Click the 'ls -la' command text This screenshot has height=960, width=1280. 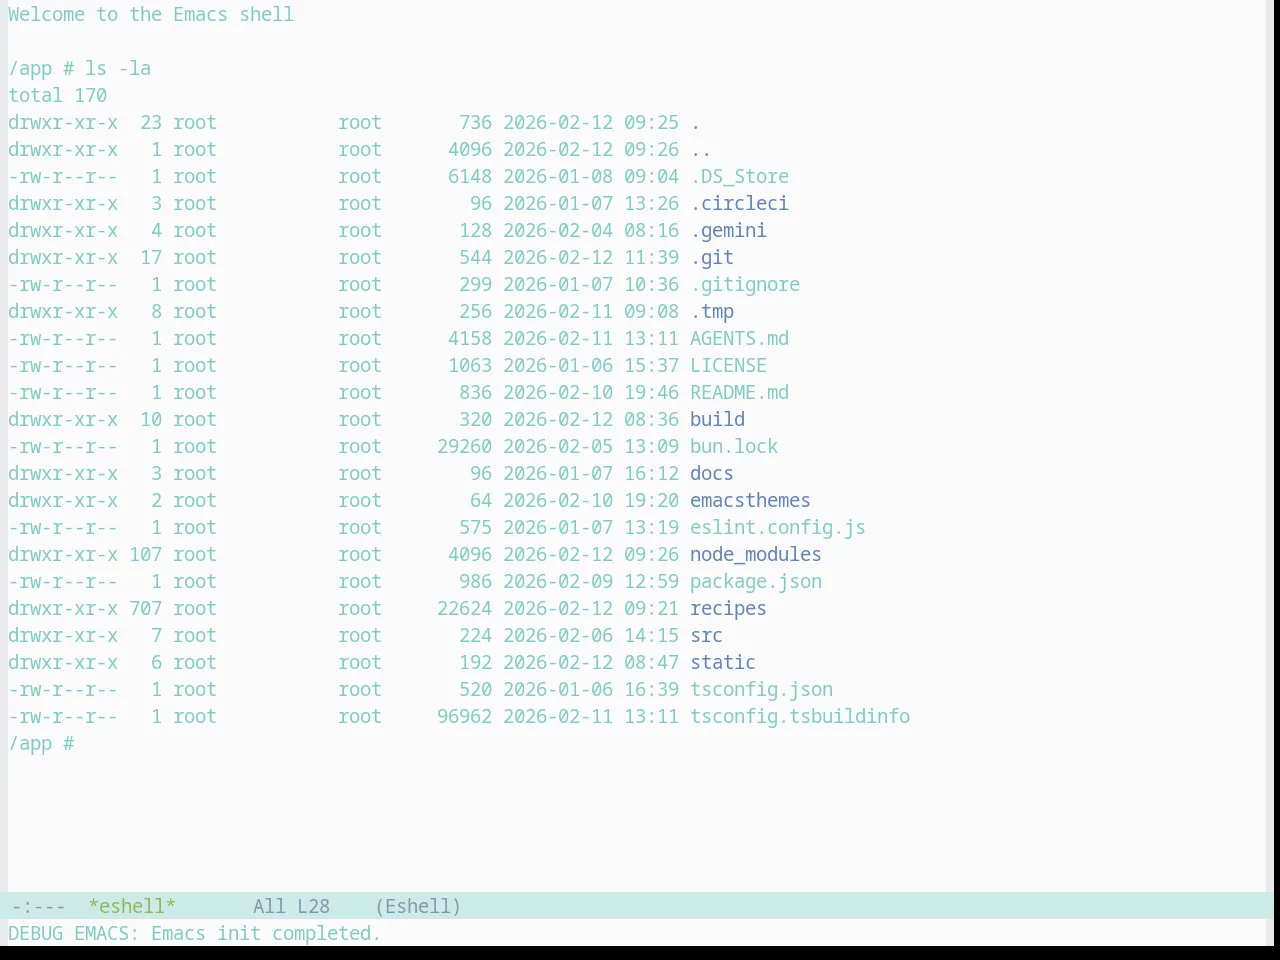coord(118,69)
